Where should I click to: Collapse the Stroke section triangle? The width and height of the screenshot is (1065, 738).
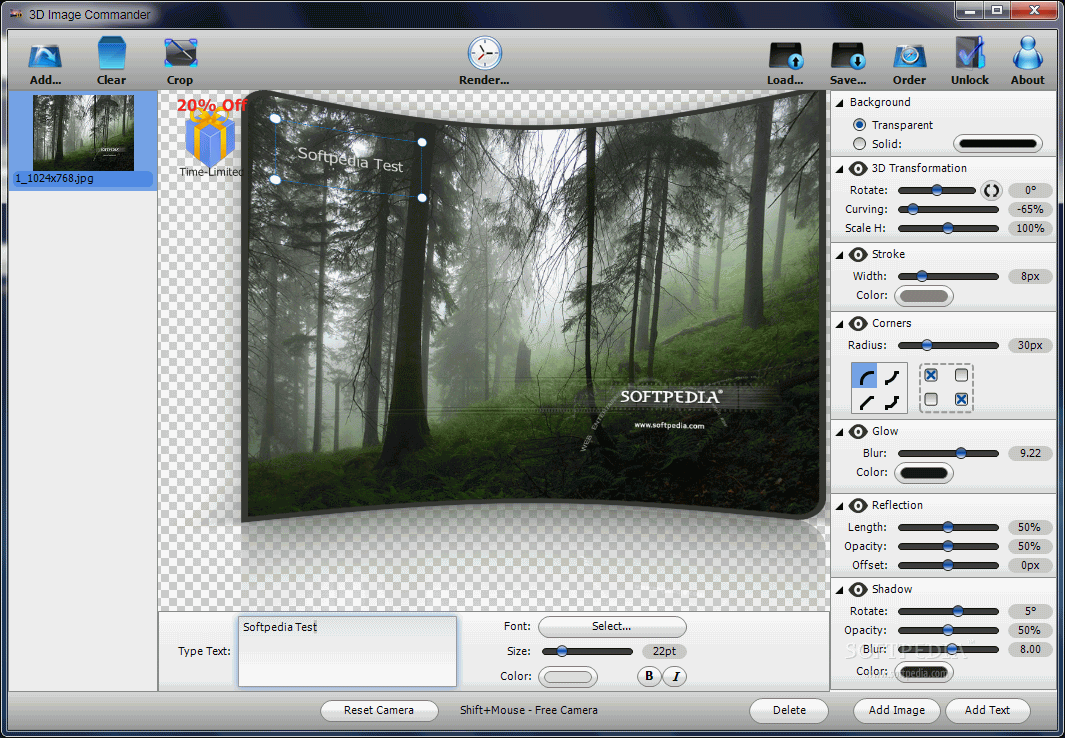coord(840,255)
